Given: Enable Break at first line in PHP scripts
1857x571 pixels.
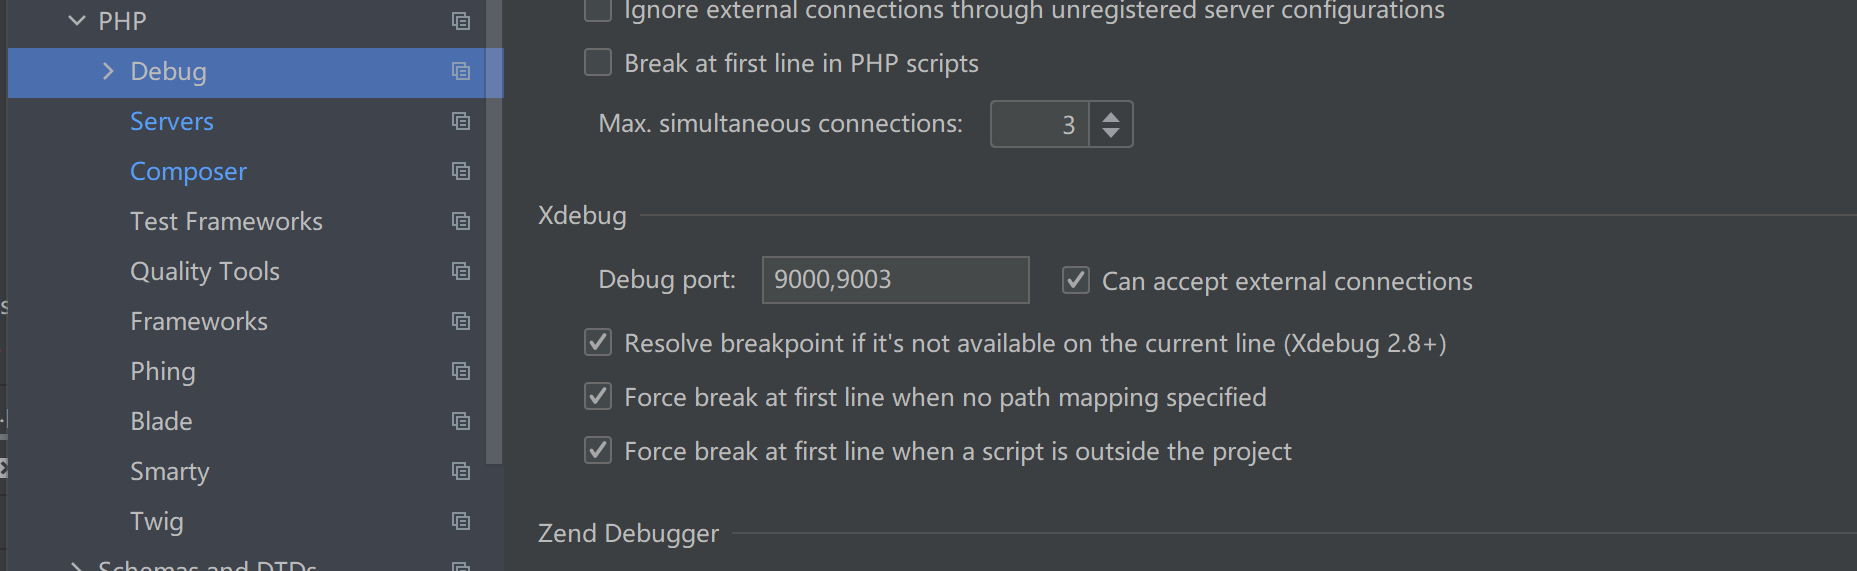Looking at the screenshot, I should [x=598, y=63].
